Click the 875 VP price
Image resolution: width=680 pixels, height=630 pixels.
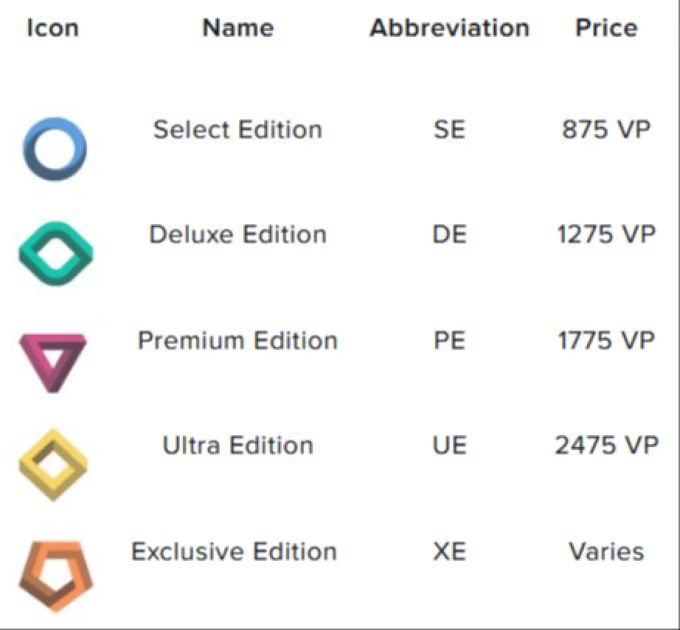click(606, 130)
